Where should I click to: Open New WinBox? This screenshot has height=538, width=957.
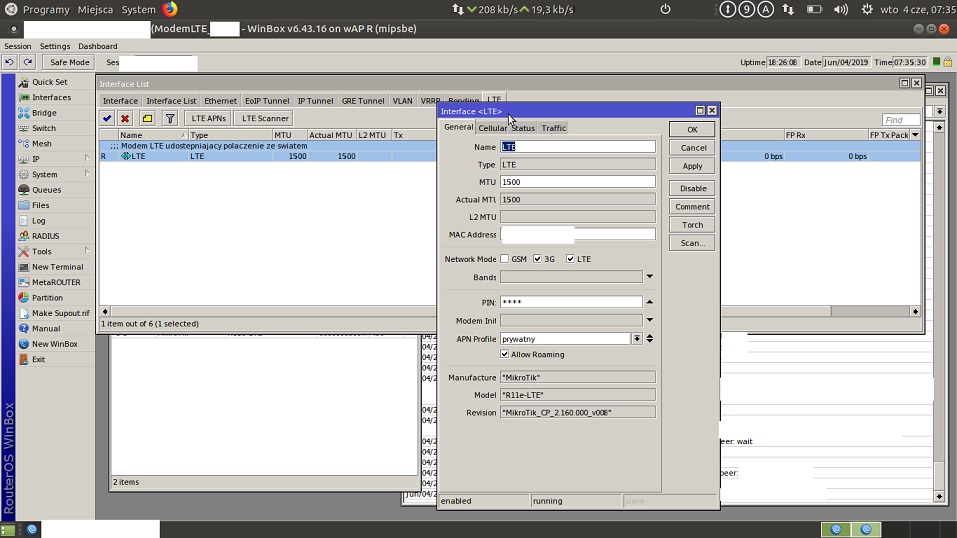[54, 344]
